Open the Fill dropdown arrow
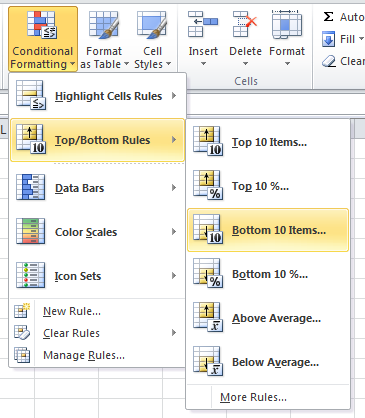 [x=361, y=39]
